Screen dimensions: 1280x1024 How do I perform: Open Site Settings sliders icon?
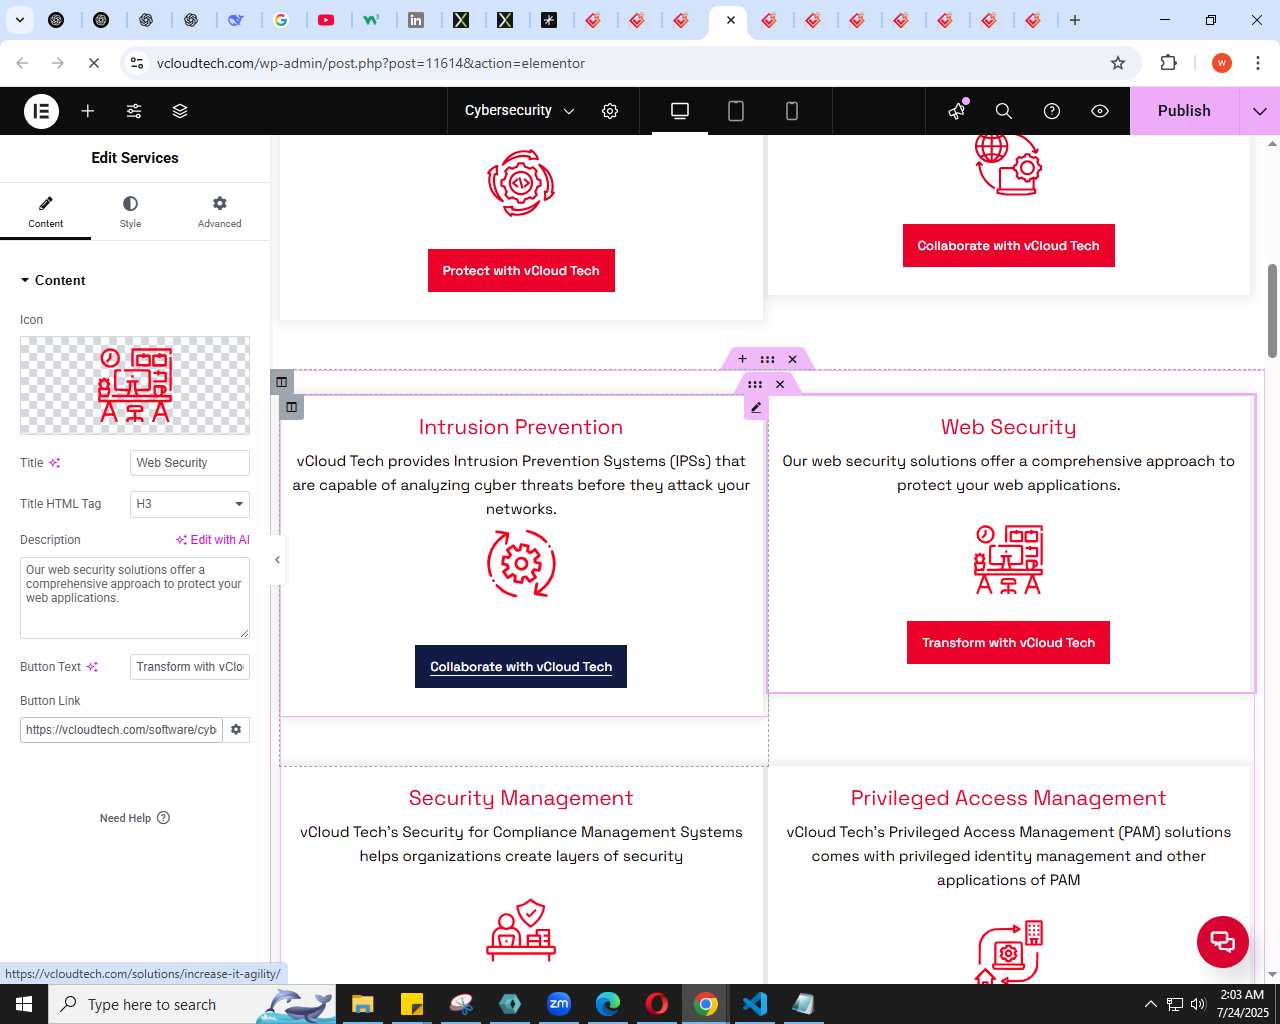click(x=134, y=111)
